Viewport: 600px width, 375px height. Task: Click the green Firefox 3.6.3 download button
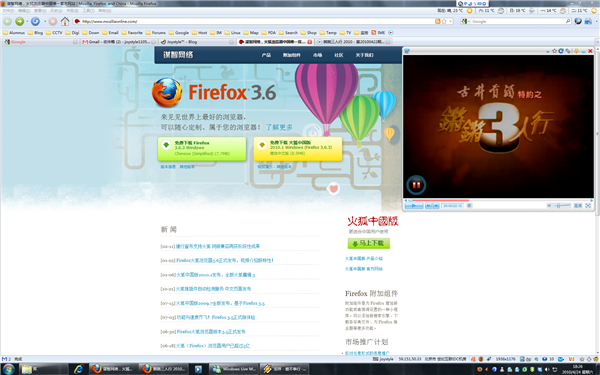point(202,148)
